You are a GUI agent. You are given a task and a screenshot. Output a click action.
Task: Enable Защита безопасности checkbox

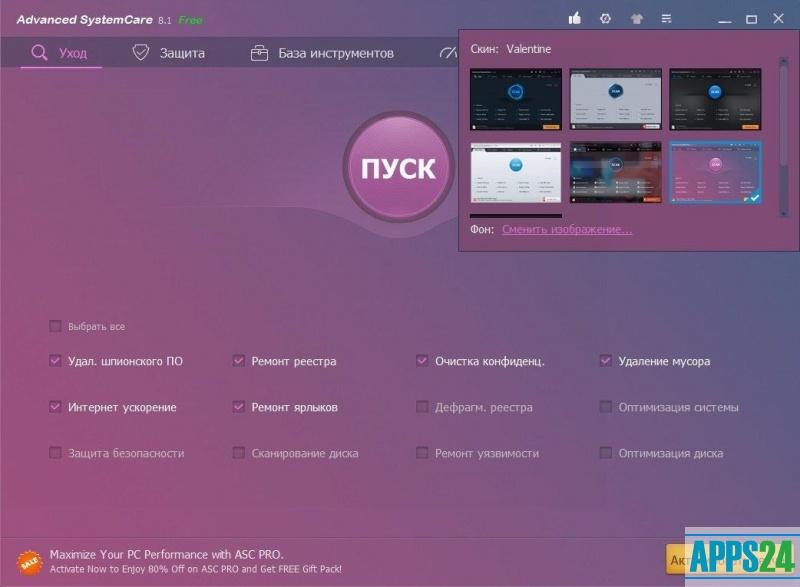[55, 453]
